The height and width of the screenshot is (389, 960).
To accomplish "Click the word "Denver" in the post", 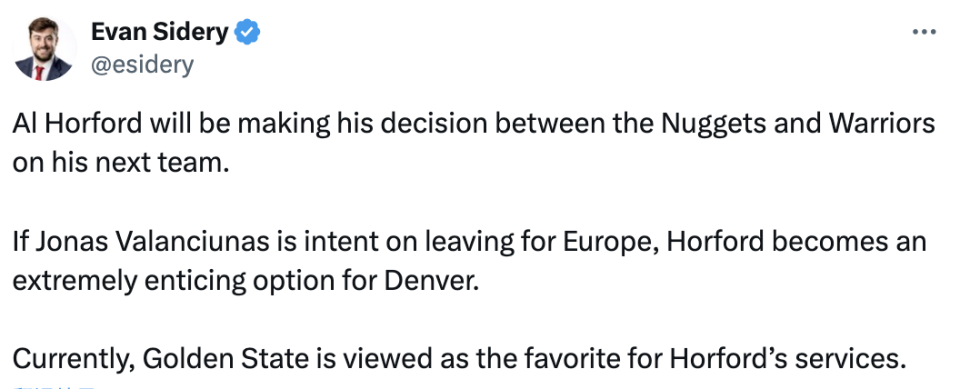I will 430,281.
